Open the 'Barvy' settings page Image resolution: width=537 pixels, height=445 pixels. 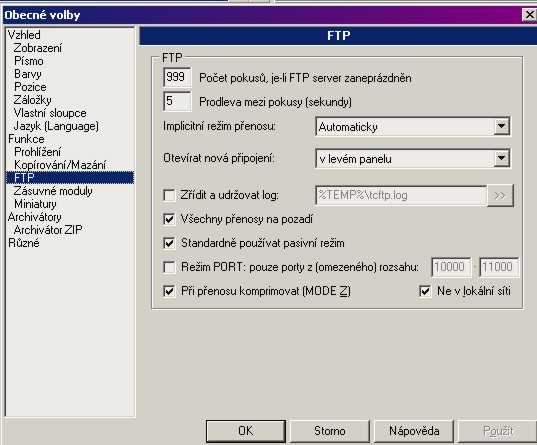coord(28,74)
